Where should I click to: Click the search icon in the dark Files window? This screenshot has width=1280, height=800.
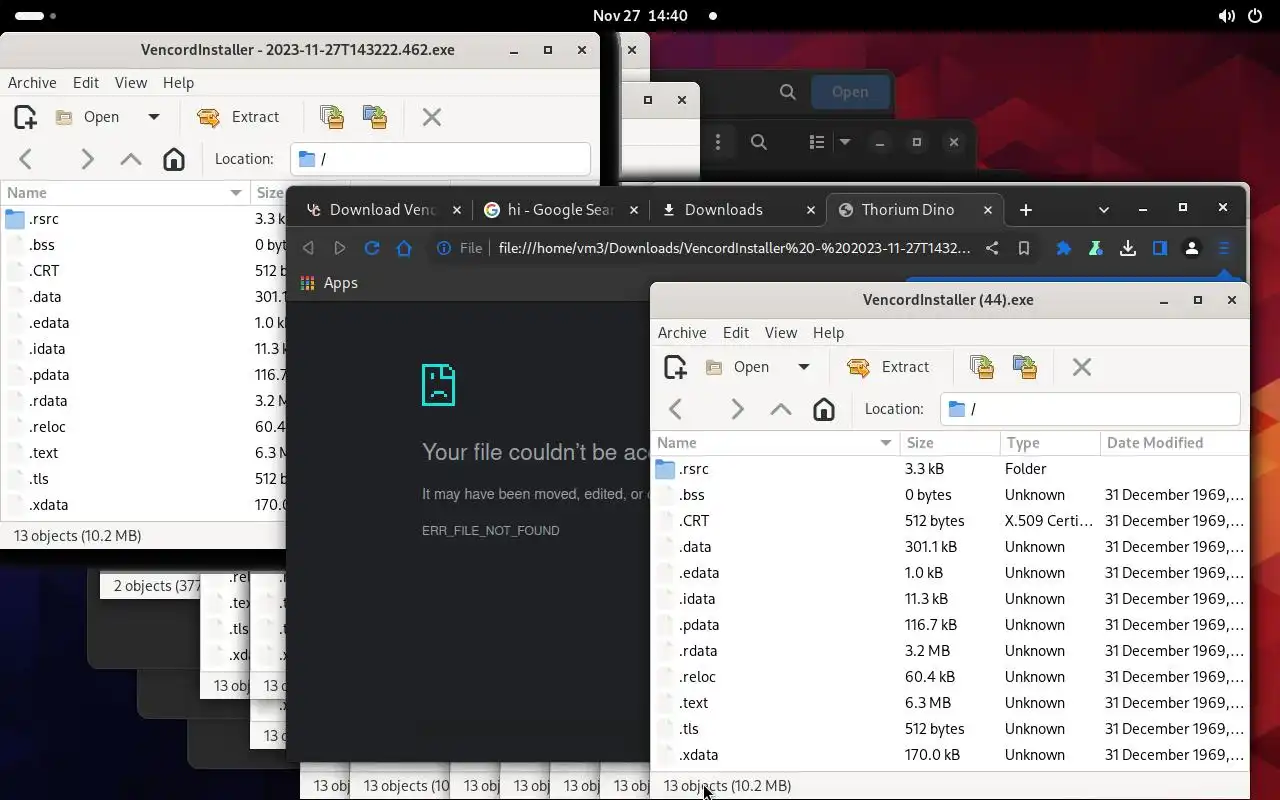point(759,142)
